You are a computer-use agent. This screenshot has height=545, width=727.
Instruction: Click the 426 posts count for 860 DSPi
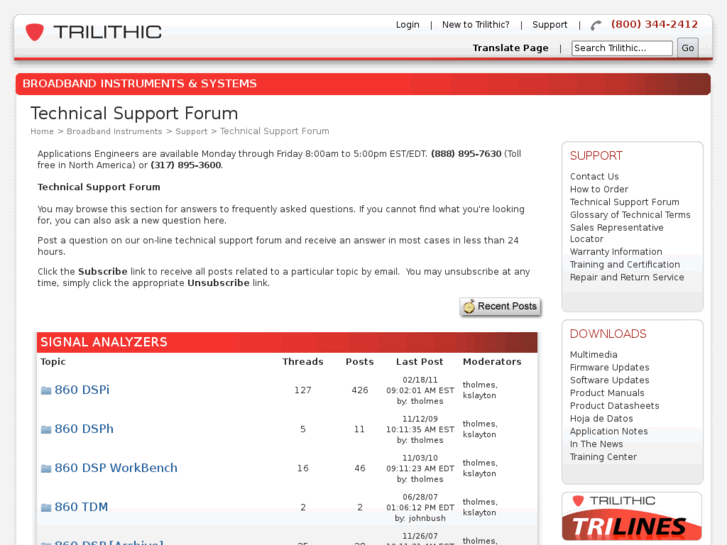click(360, 390)
